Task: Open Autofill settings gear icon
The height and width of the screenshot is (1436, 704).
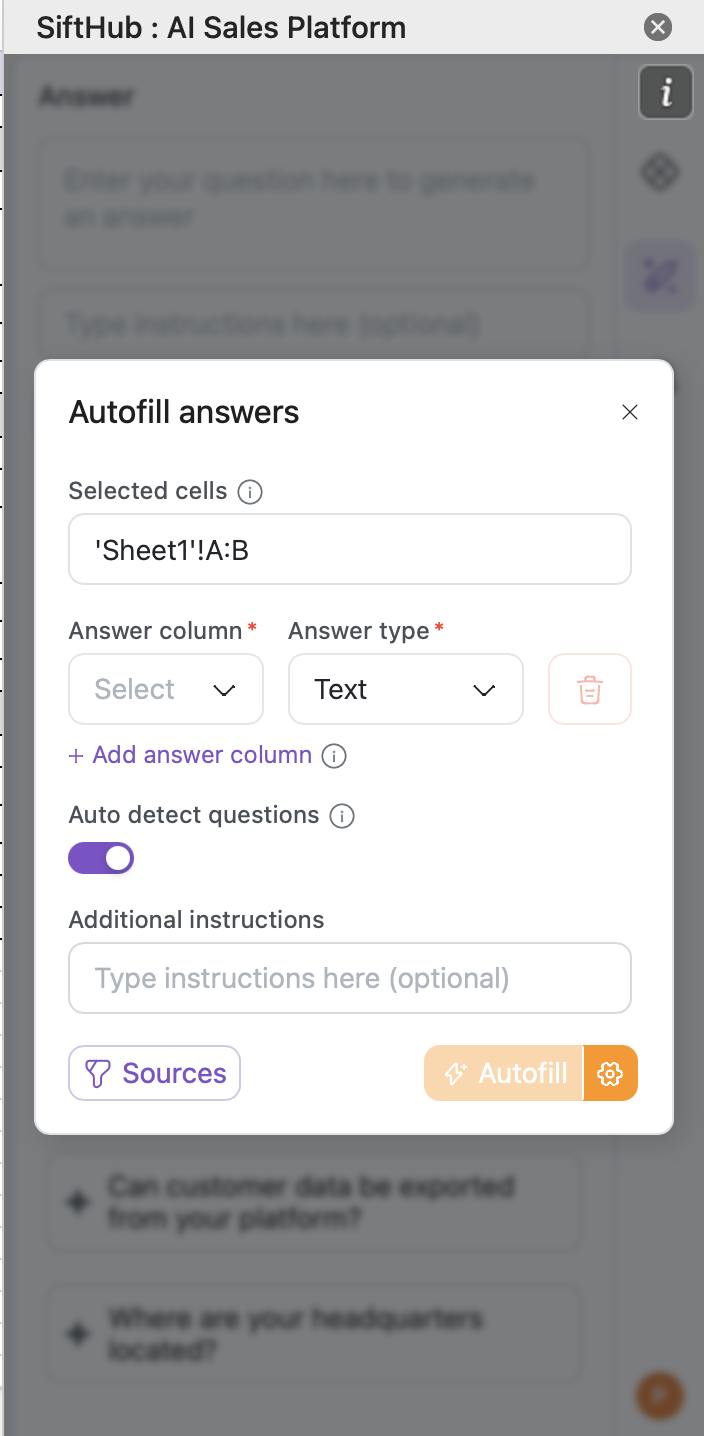Action: tap(610, 1073)
